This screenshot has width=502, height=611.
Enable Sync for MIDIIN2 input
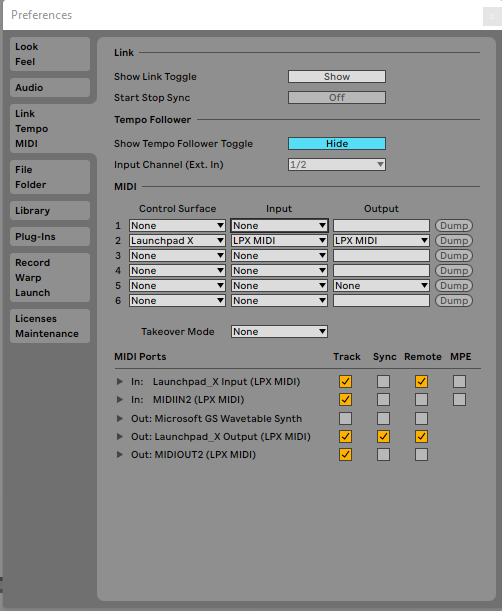(x=384, y=399)
